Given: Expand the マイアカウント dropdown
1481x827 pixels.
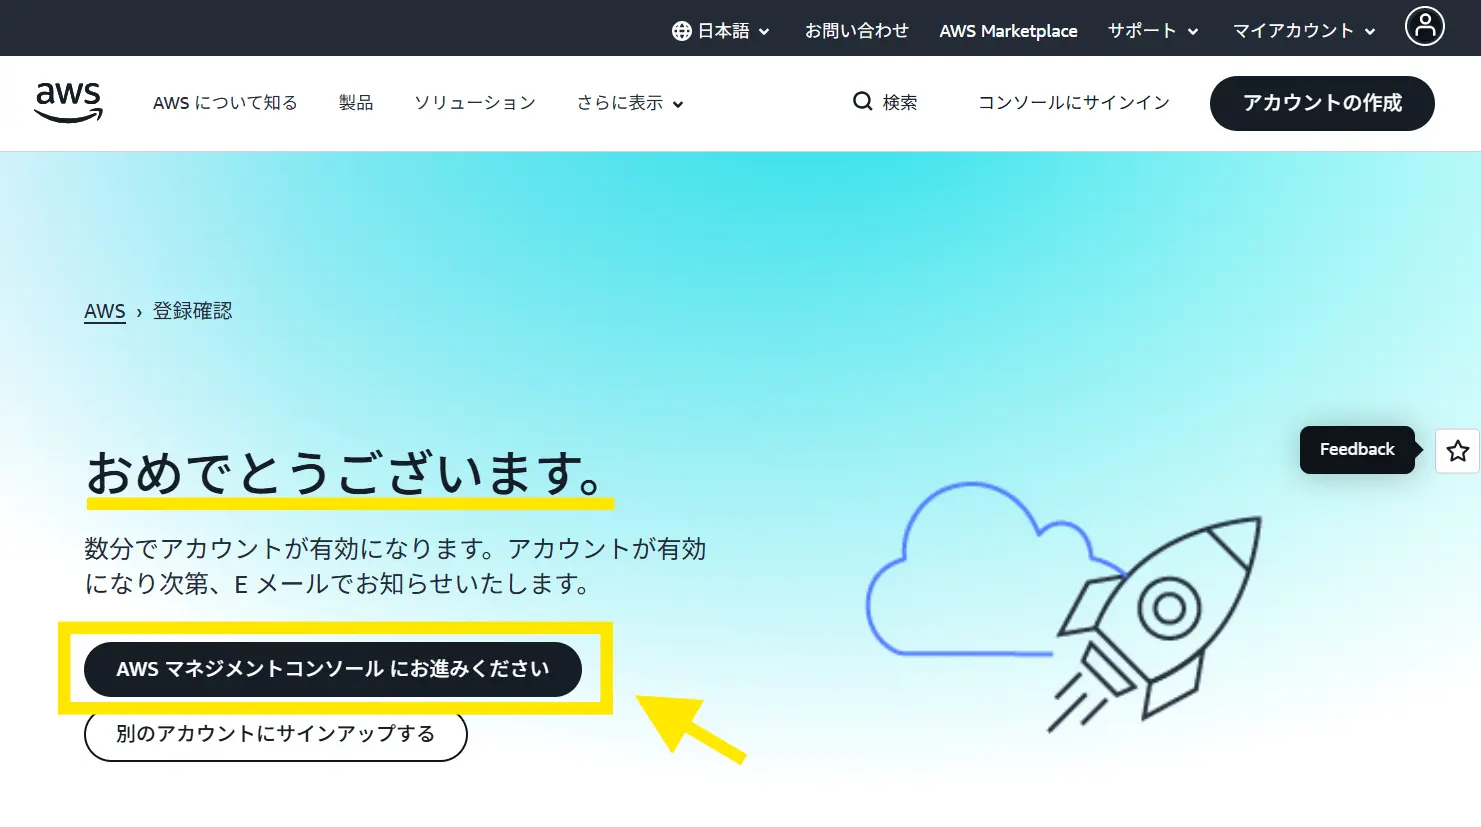Looking at the screenshot, I should click(x=1303, y=31).
